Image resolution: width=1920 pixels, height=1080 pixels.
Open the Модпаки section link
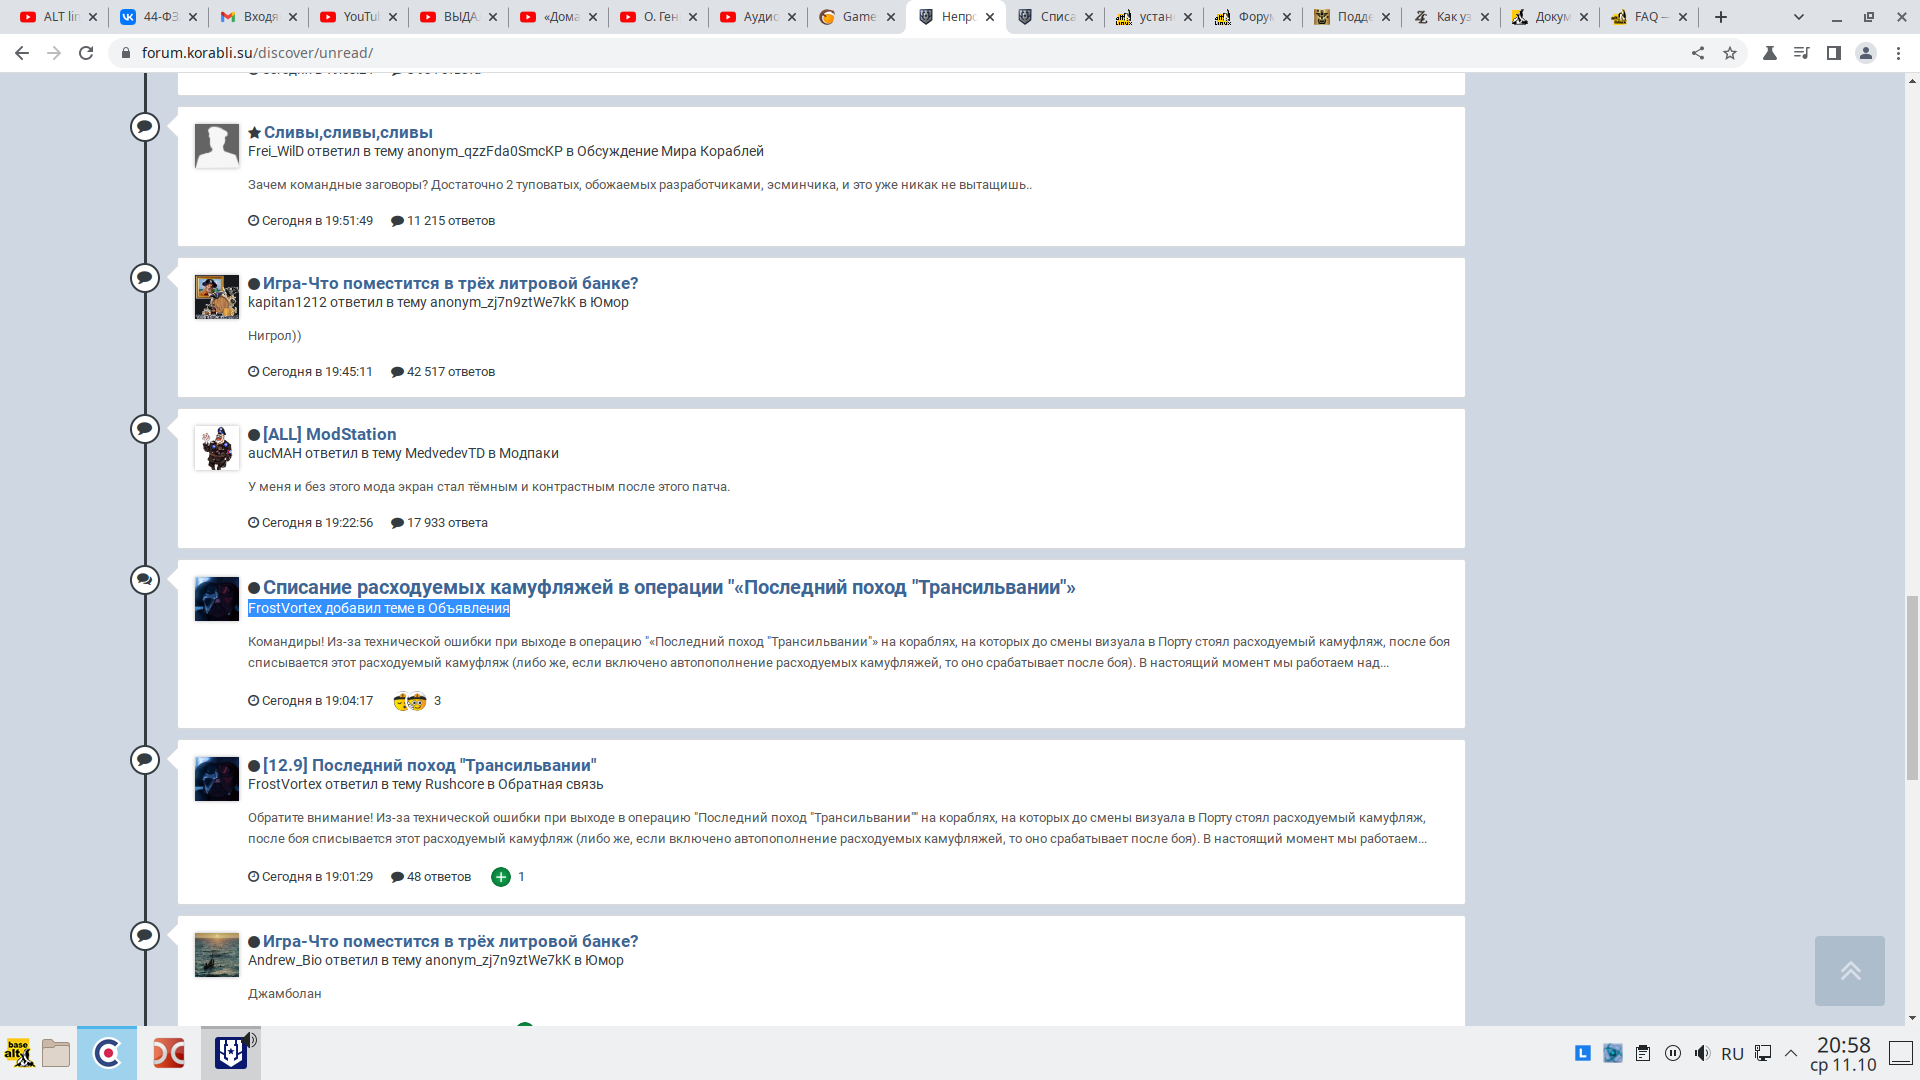[529, 453]
